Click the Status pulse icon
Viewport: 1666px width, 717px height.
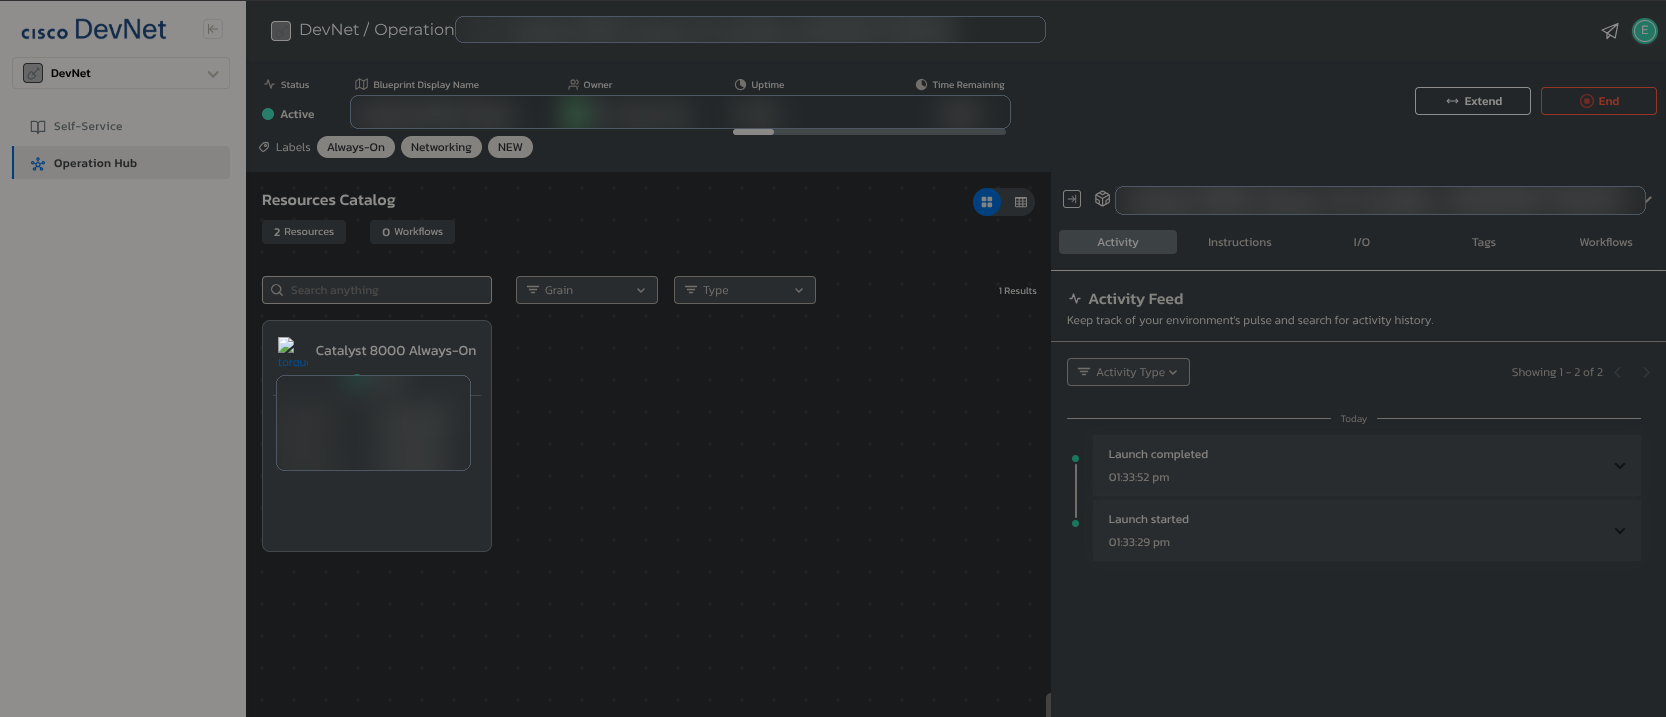269,85
